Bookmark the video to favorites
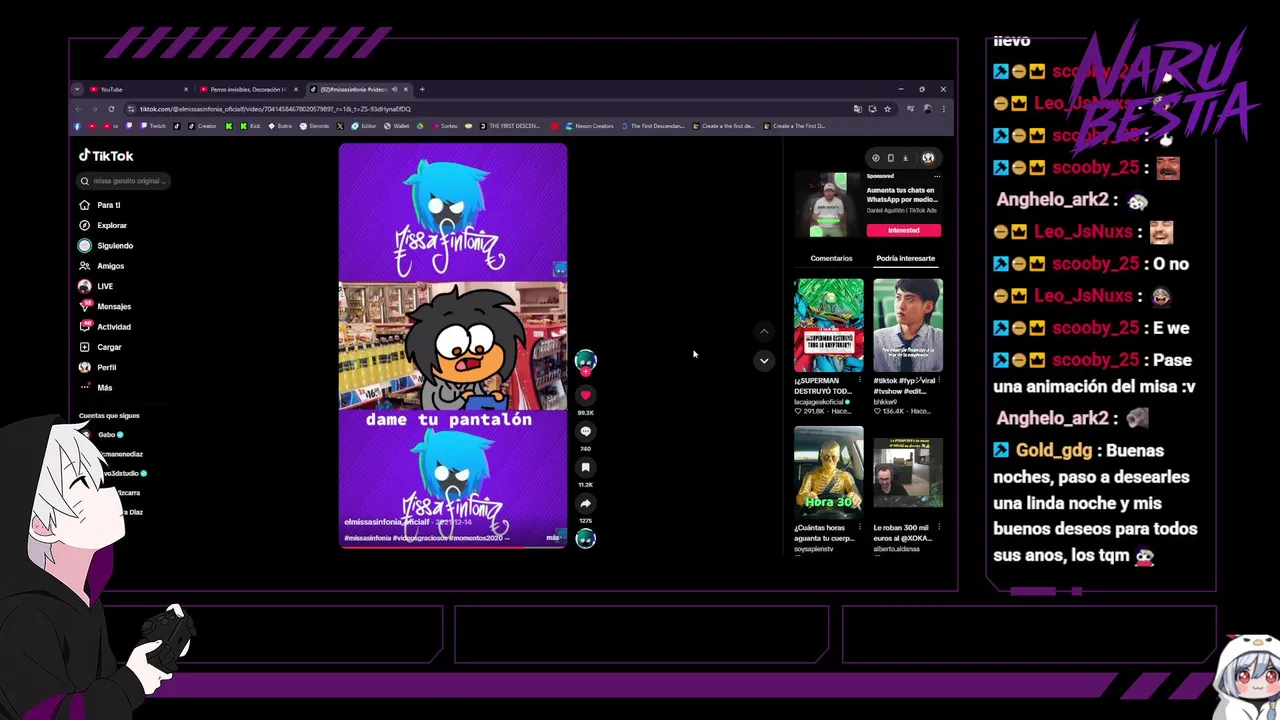 coord(586,467)
